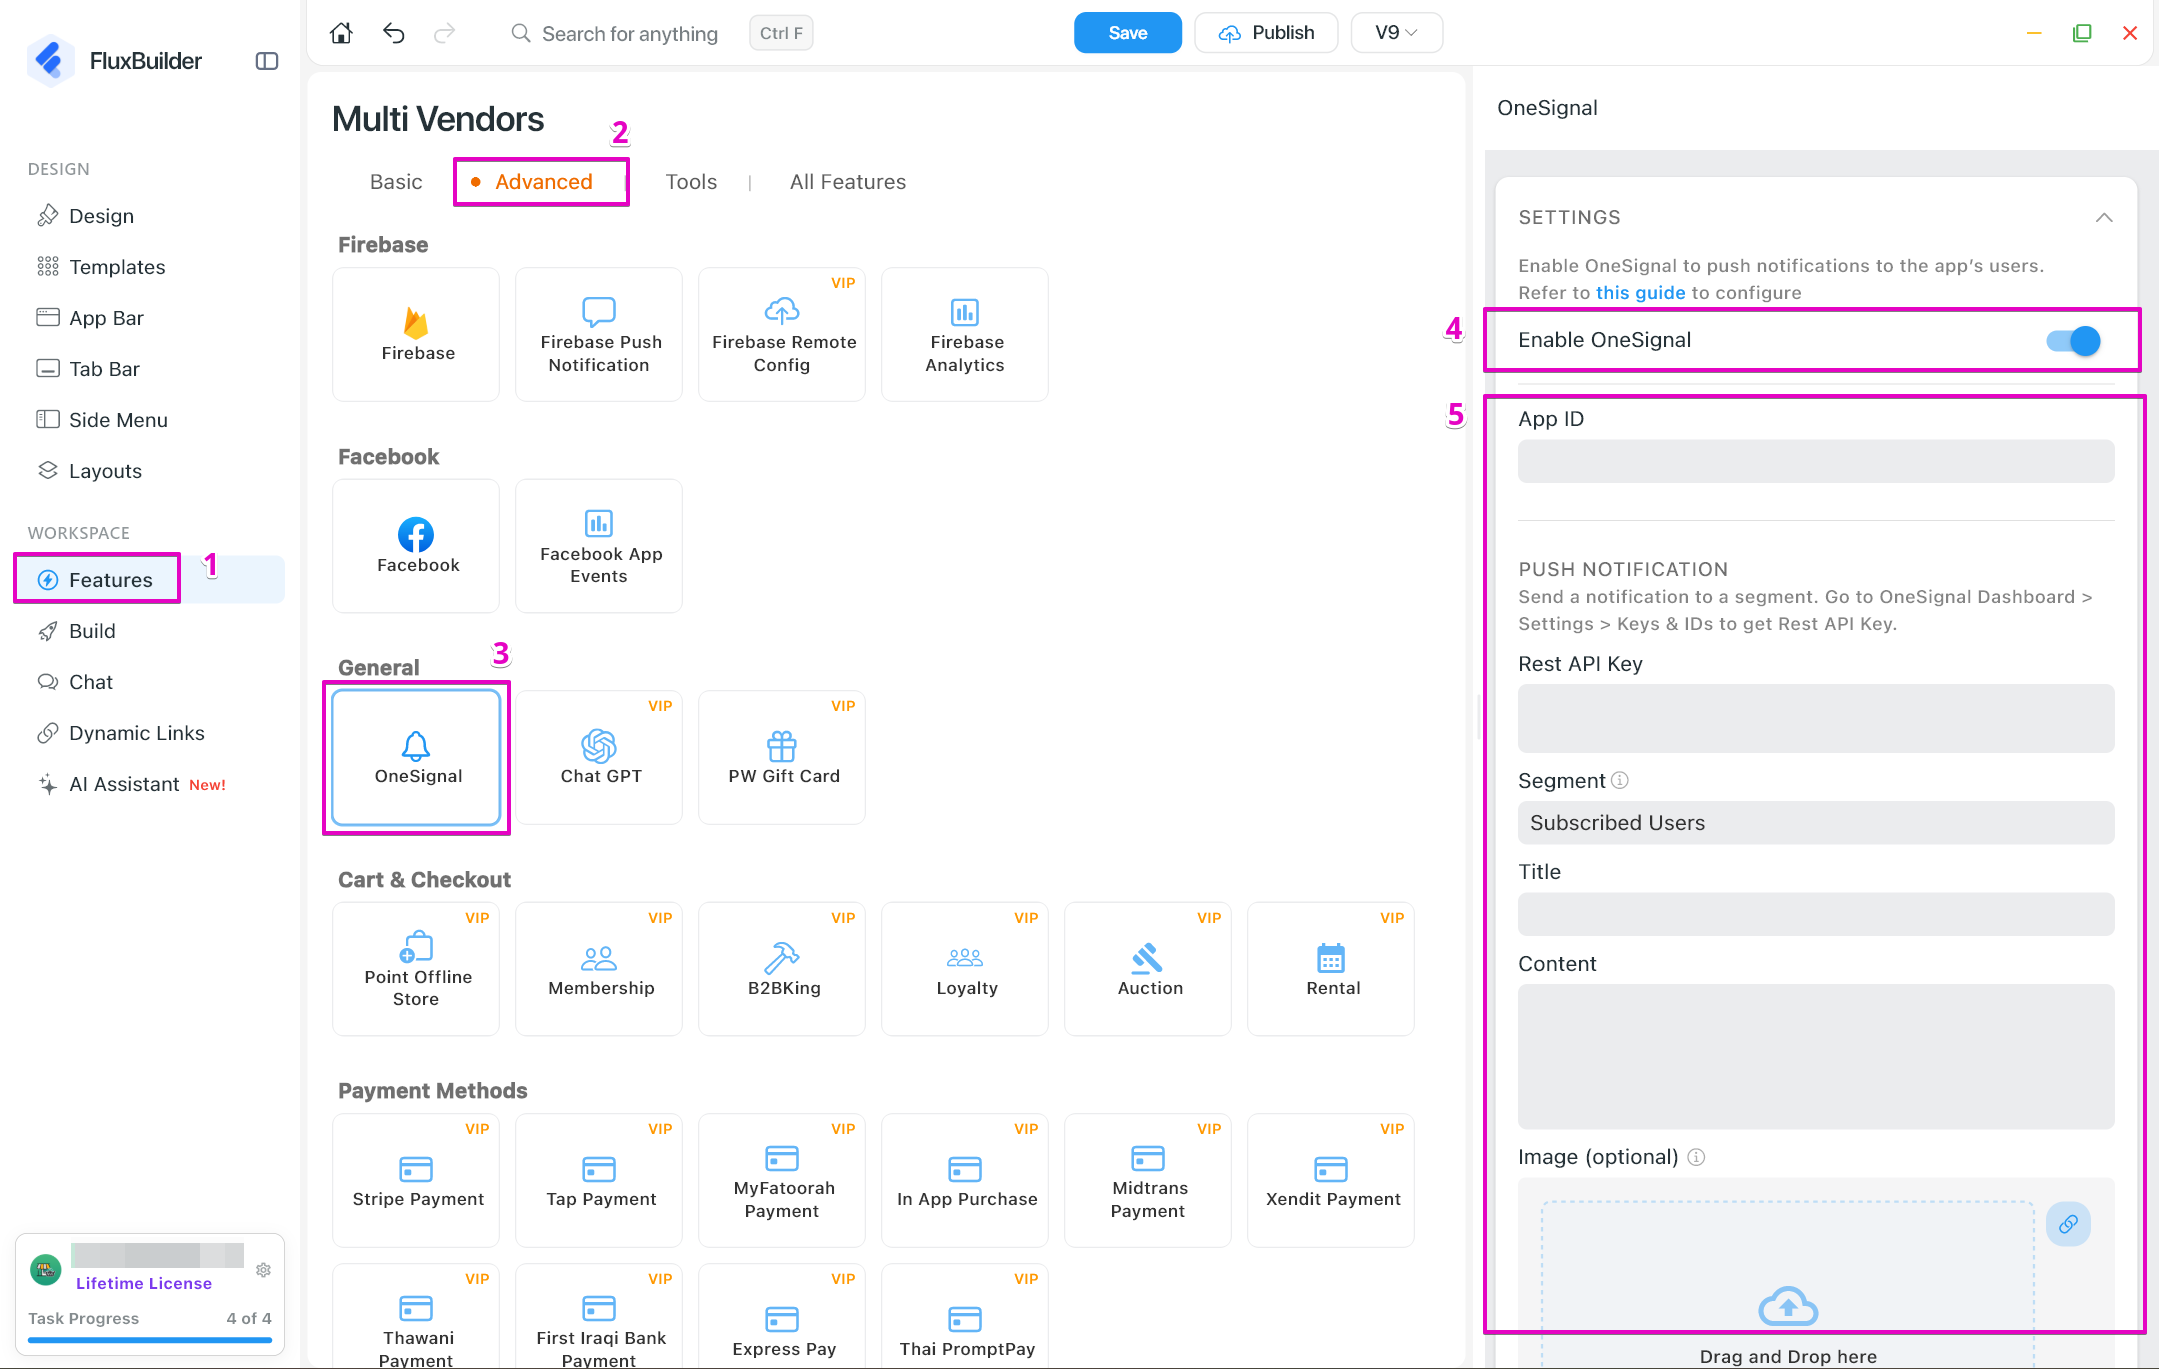Screen dimensions: 2159x1369
Task: Open the Membership feature
Action: coord(599,969)
